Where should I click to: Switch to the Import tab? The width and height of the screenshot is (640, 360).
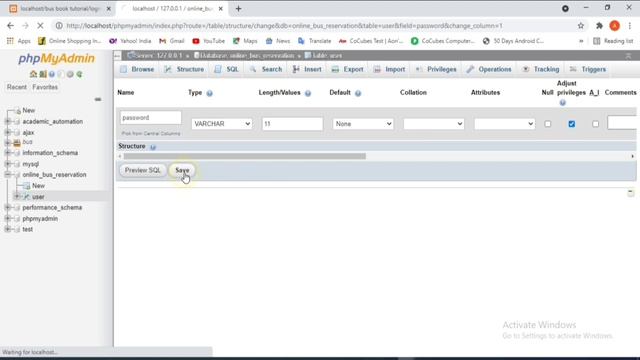click(x=389, y=69)
